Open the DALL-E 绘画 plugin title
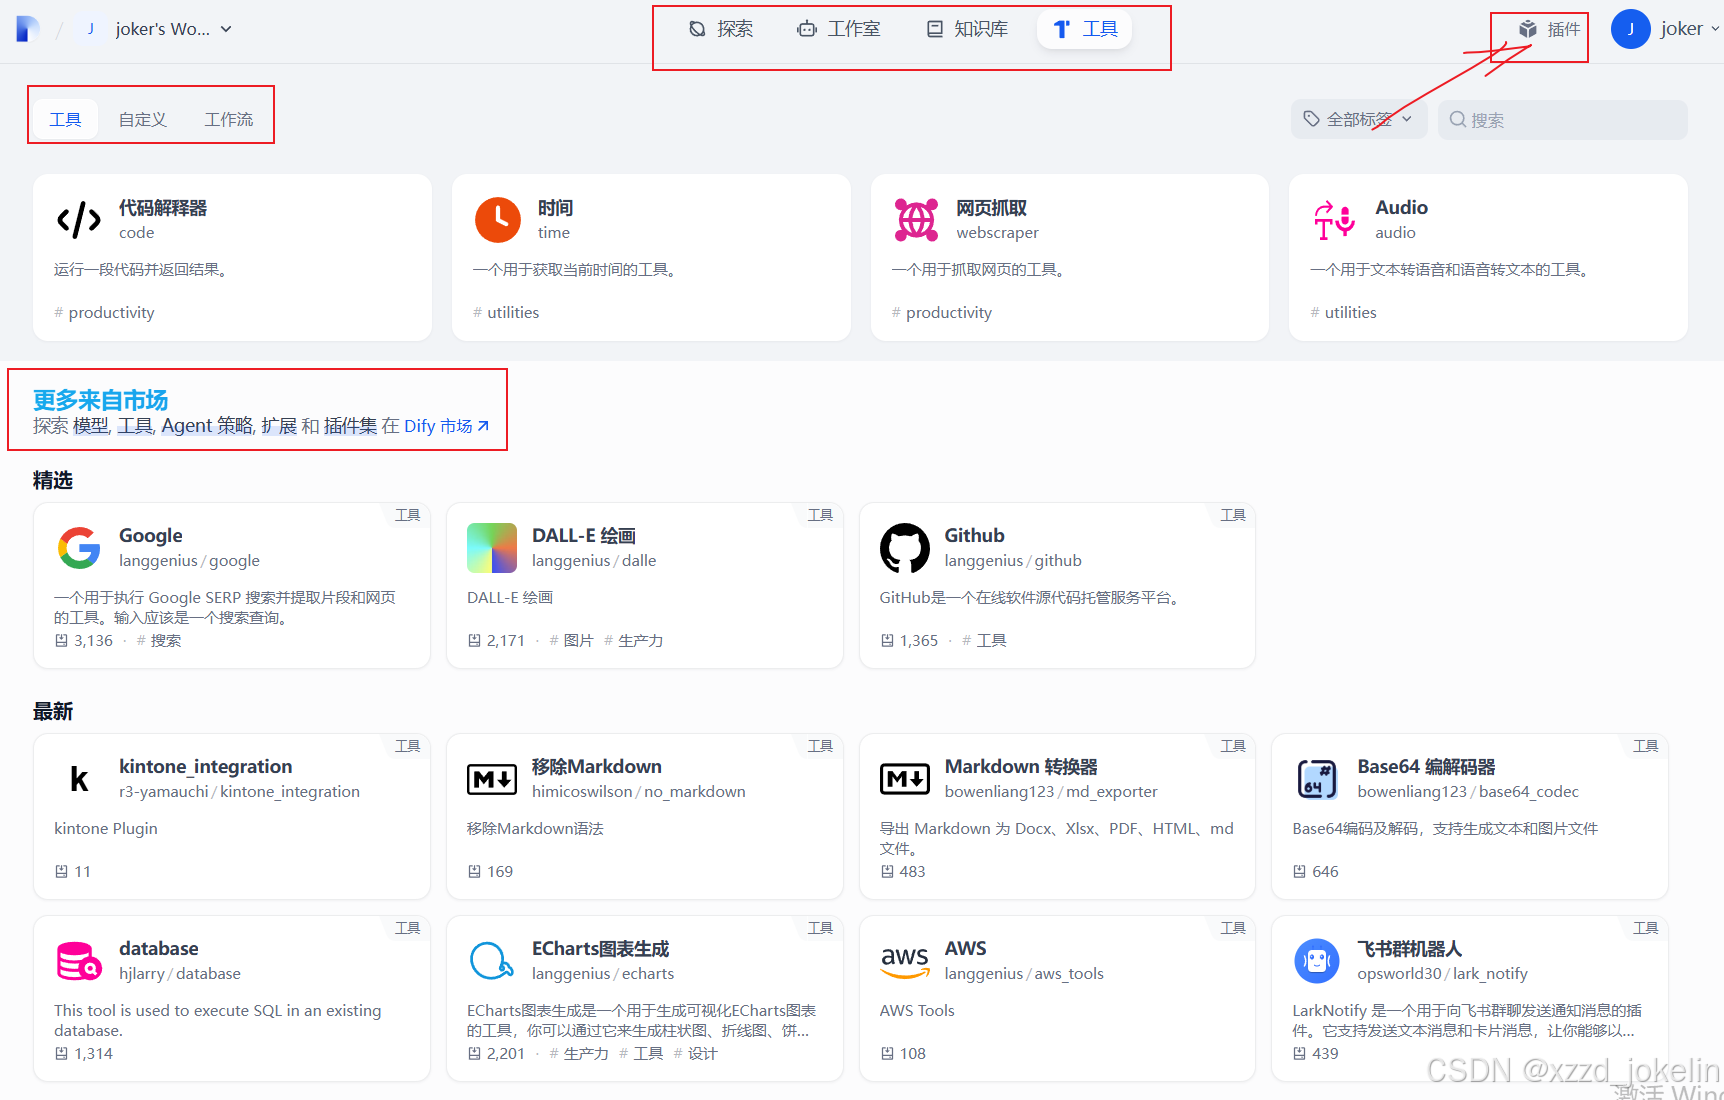 tap(583, 535)
